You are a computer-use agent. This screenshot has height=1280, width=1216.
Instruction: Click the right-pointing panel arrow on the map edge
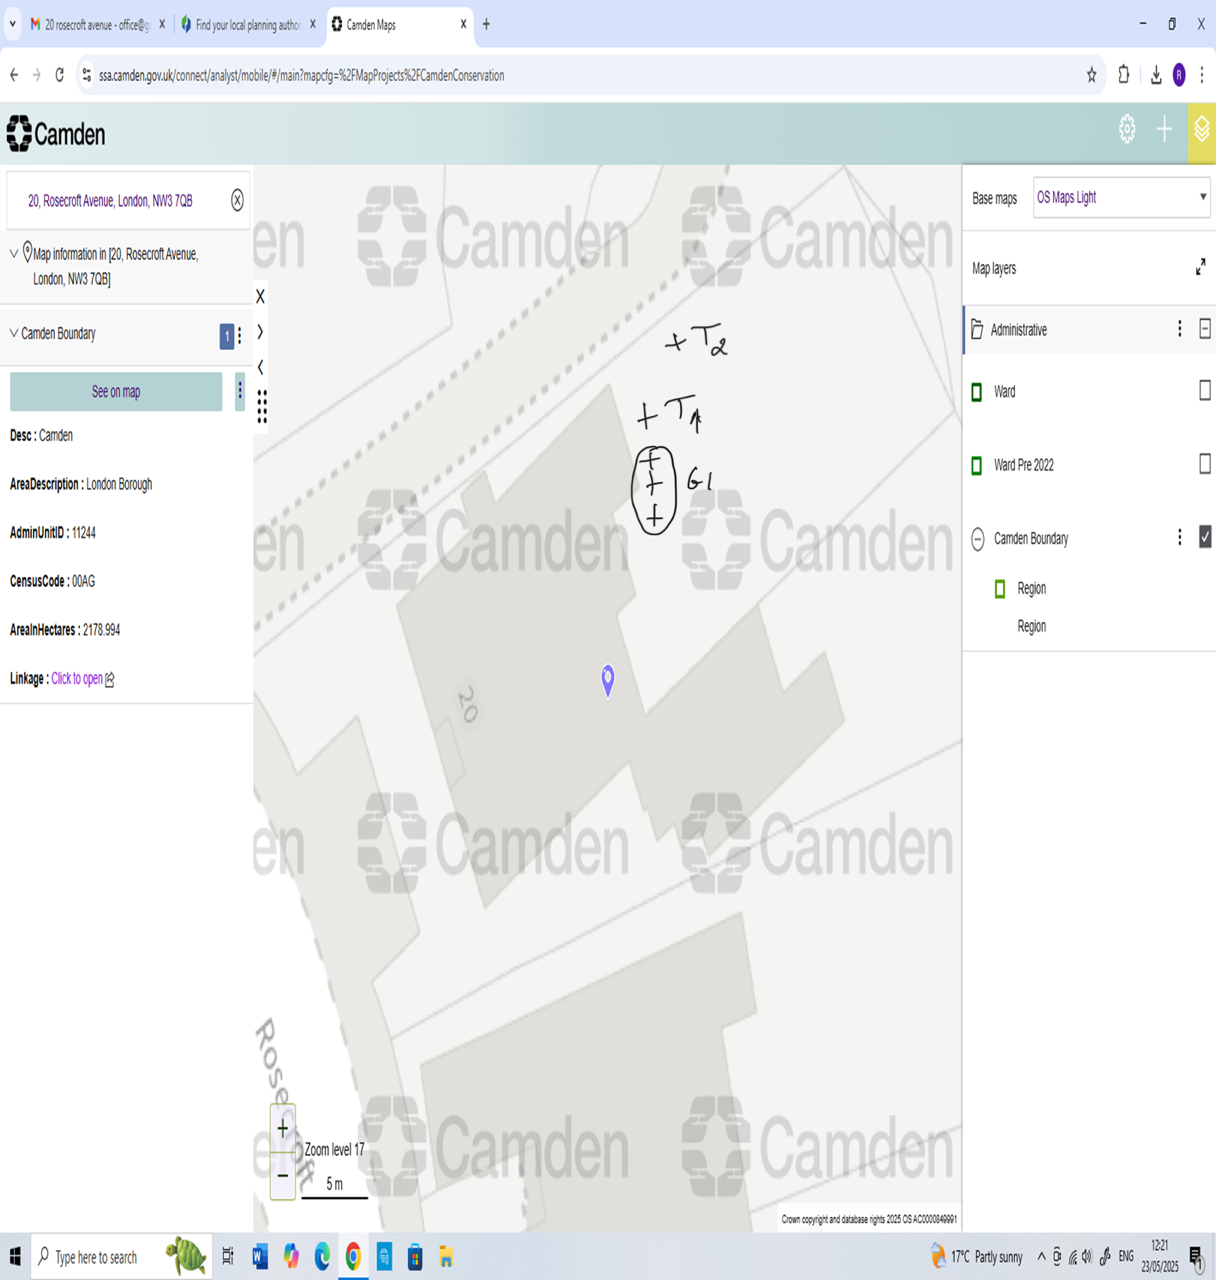[x=260, y=331]
